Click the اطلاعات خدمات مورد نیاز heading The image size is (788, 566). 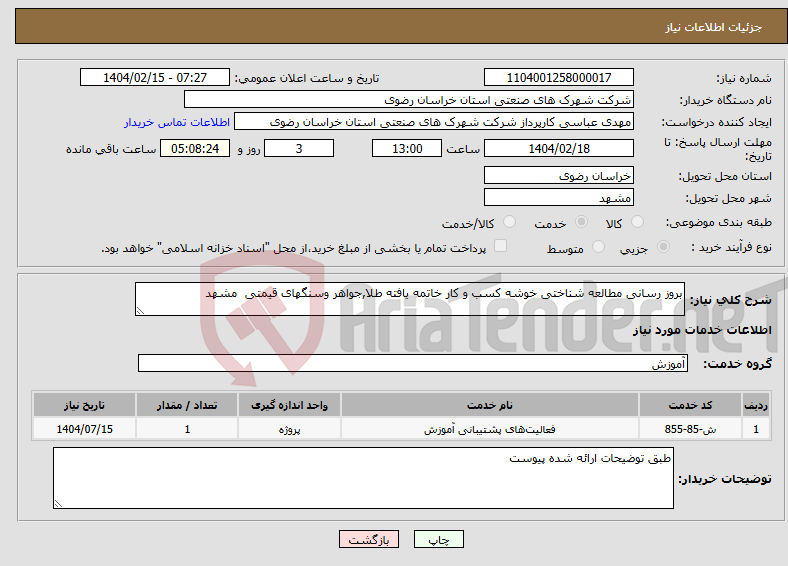pyautogui.click(x=702, y=330)
